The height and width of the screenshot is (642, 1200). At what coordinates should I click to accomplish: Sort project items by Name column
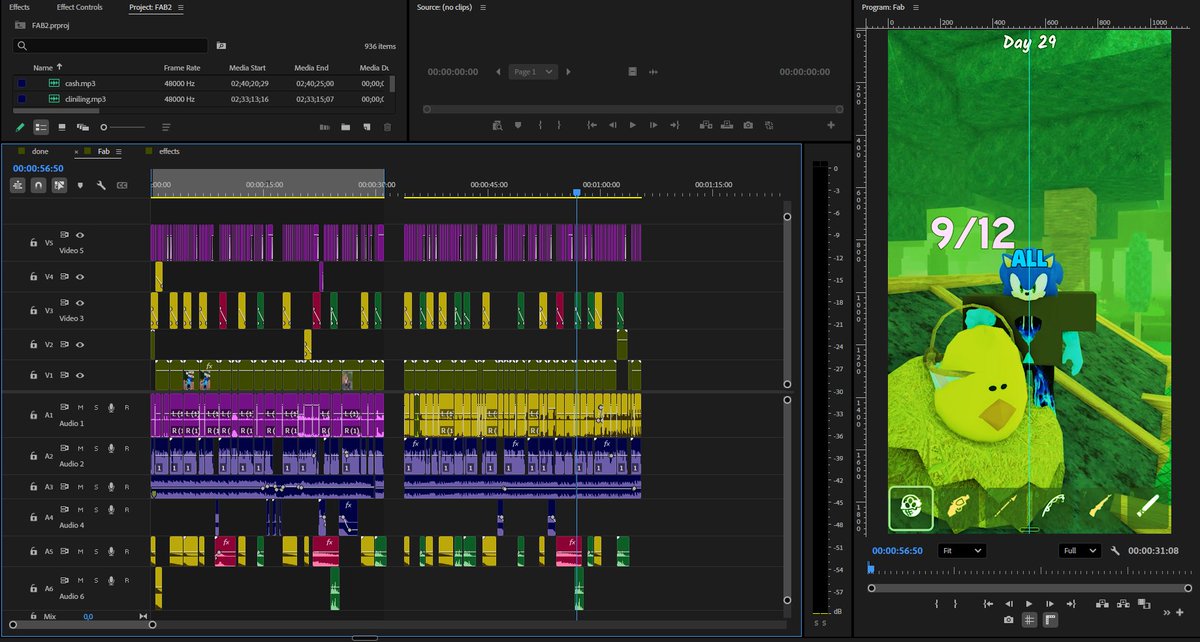pos(42,67)
